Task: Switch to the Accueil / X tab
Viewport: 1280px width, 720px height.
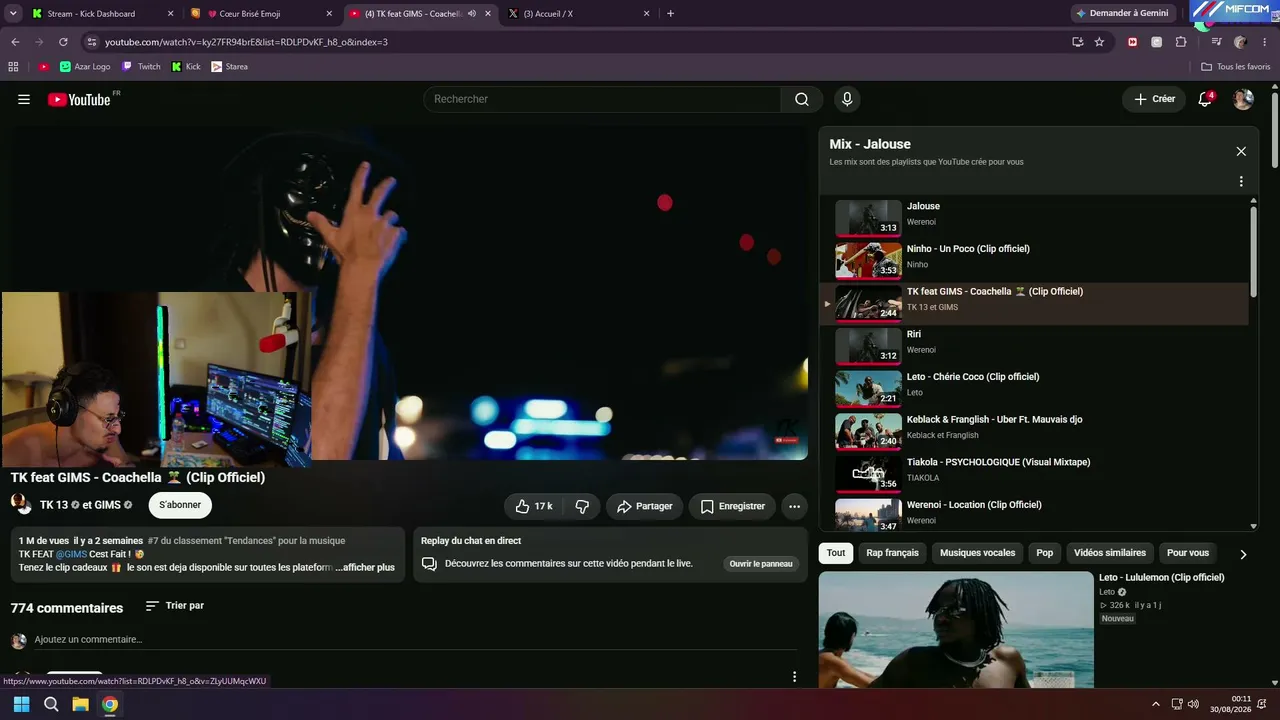Action: click(x=580, y=14)
